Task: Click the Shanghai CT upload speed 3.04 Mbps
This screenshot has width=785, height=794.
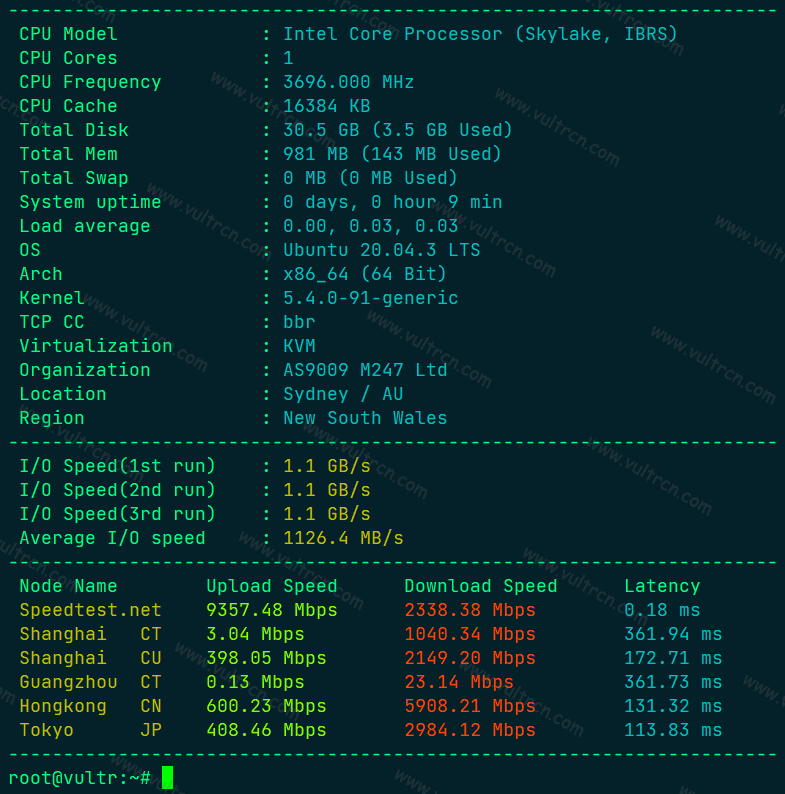Action: pos(255,634)
